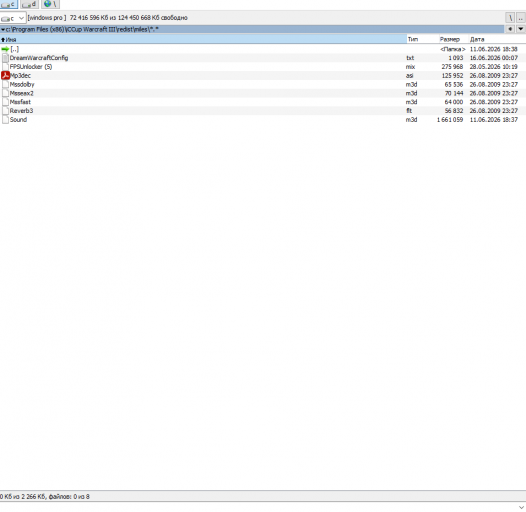Go to parent directory '..' button
526x512 pixels.
pyautogui.click(x=521, y=18)
